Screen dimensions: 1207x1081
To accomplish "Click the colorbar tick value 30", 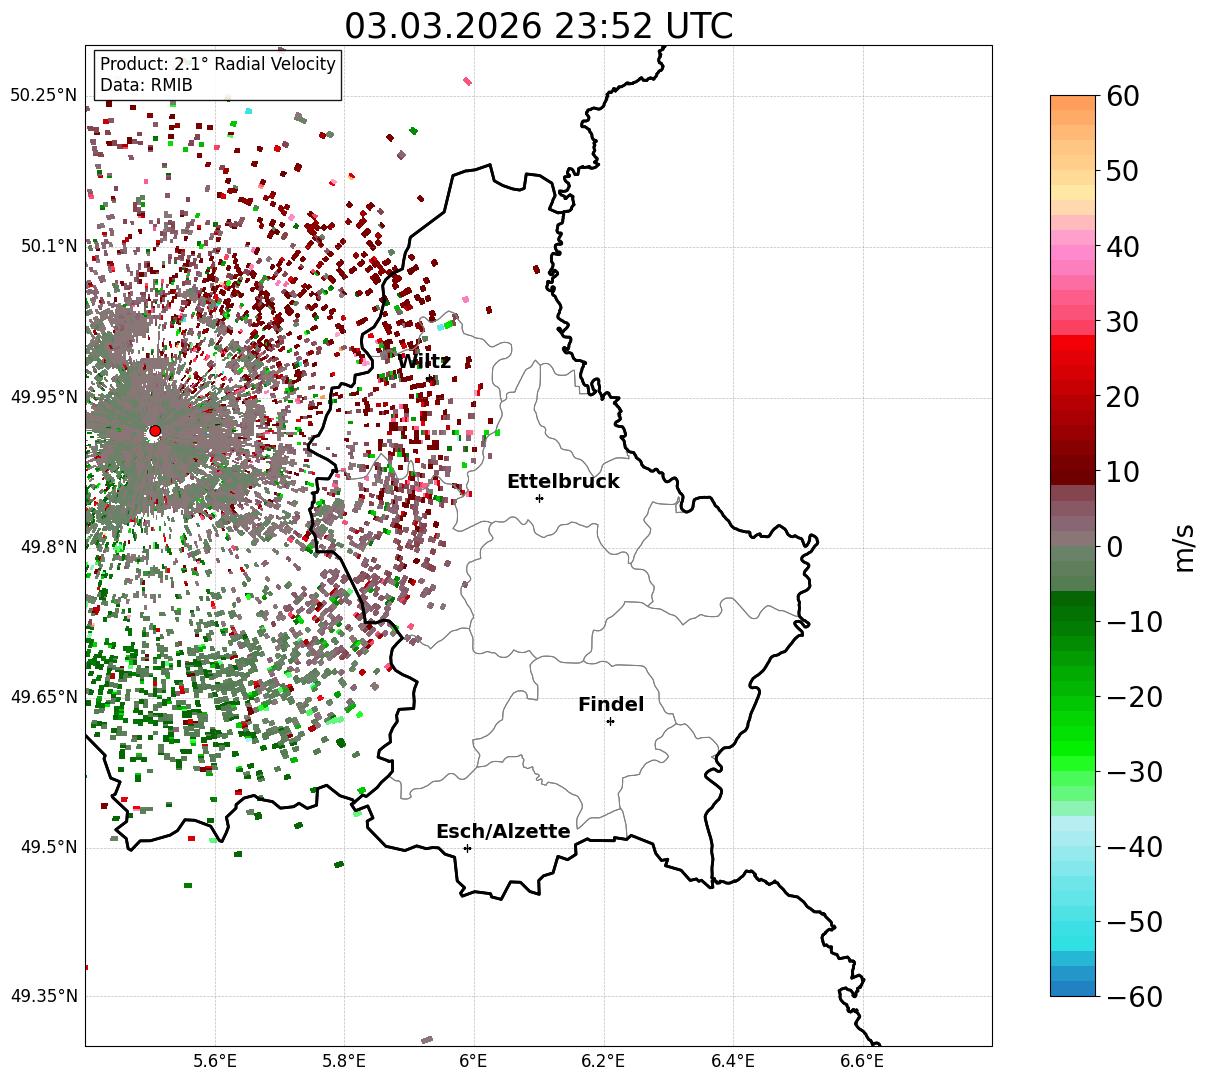I will (1125, 322).
